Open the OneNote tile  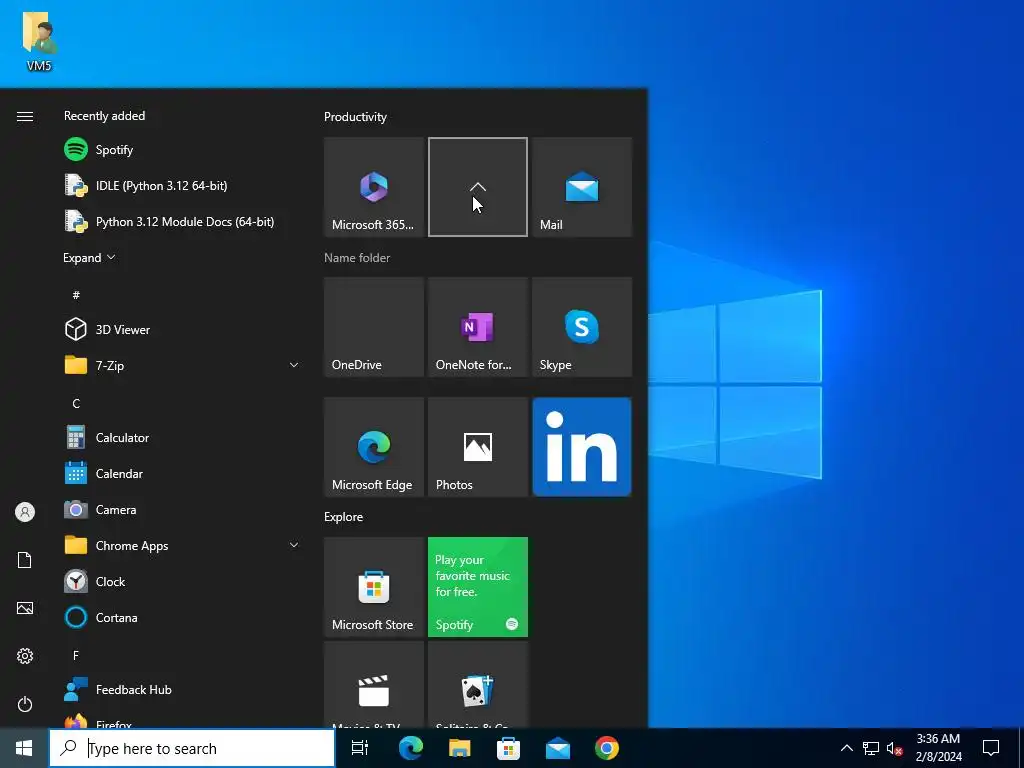point(478,327)
